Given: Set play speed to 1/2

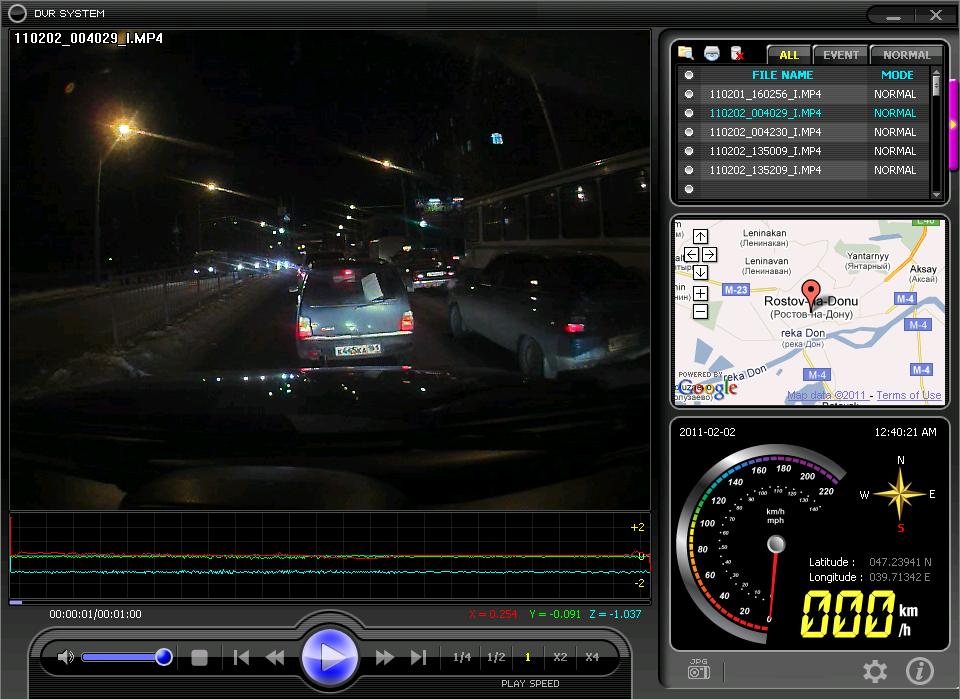Looking at the screenshot, I should (496, 657).
